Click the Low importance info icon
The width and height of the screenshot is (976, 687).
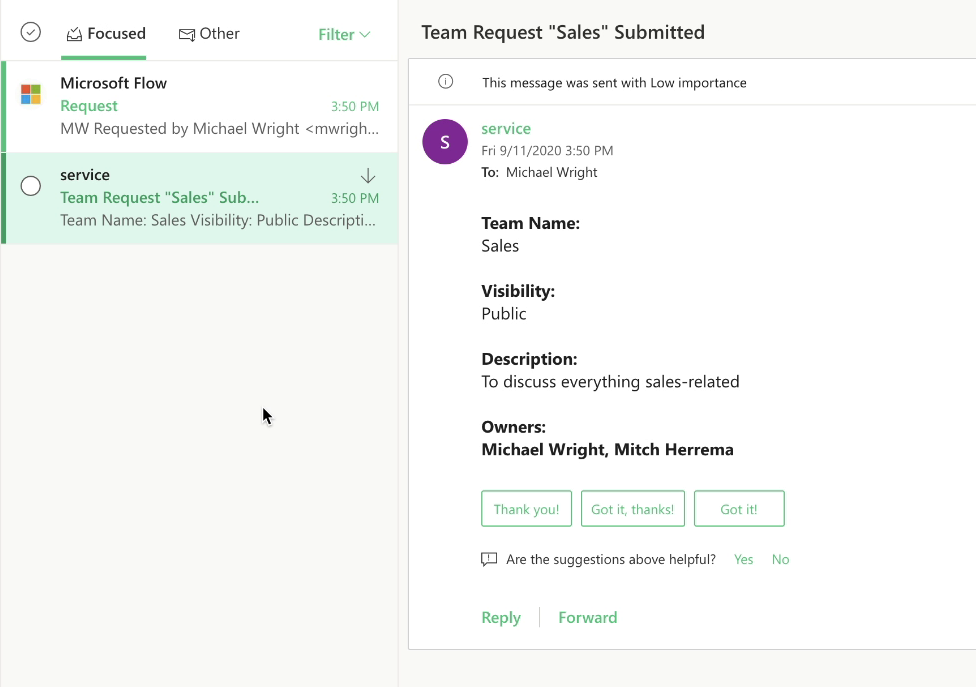click(444, 82)
